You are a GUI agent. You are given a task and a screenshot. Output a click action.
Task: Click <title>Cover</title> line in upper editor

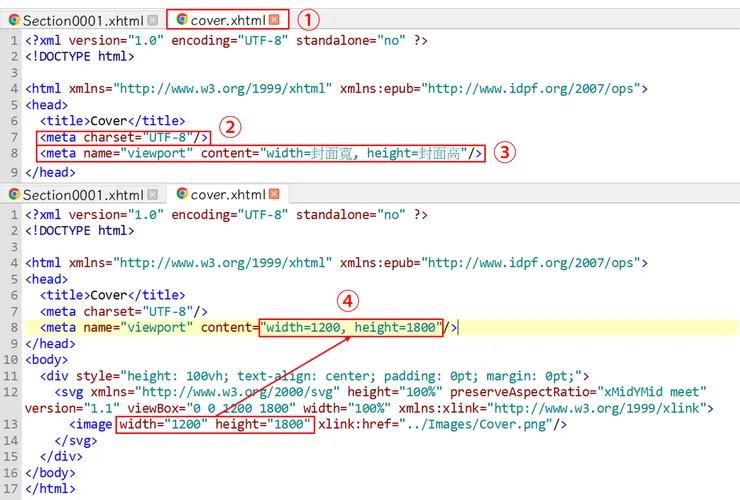112,121
